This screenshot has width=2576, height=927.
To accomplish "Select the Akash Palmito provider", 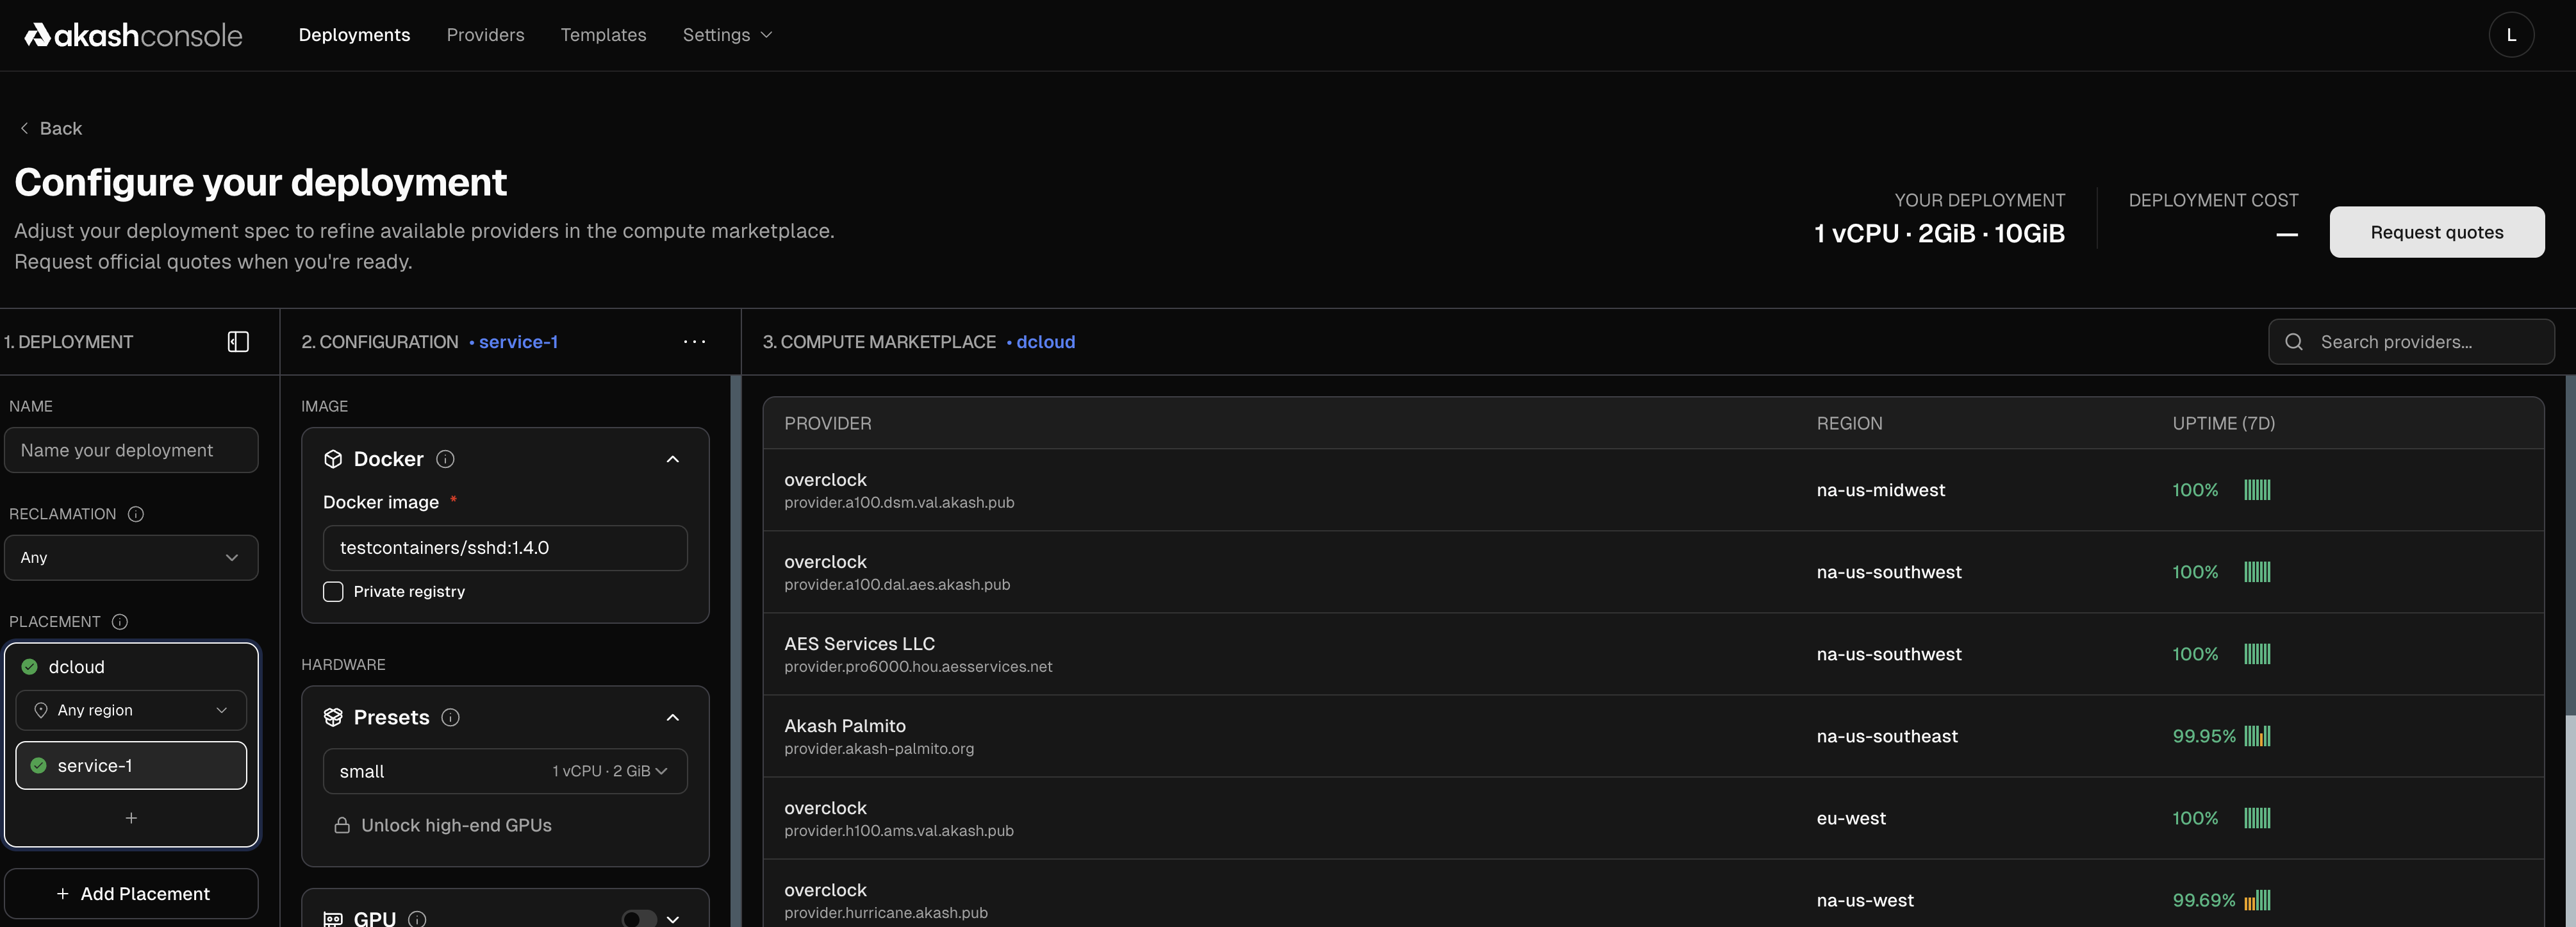I will click(1653, 736).
